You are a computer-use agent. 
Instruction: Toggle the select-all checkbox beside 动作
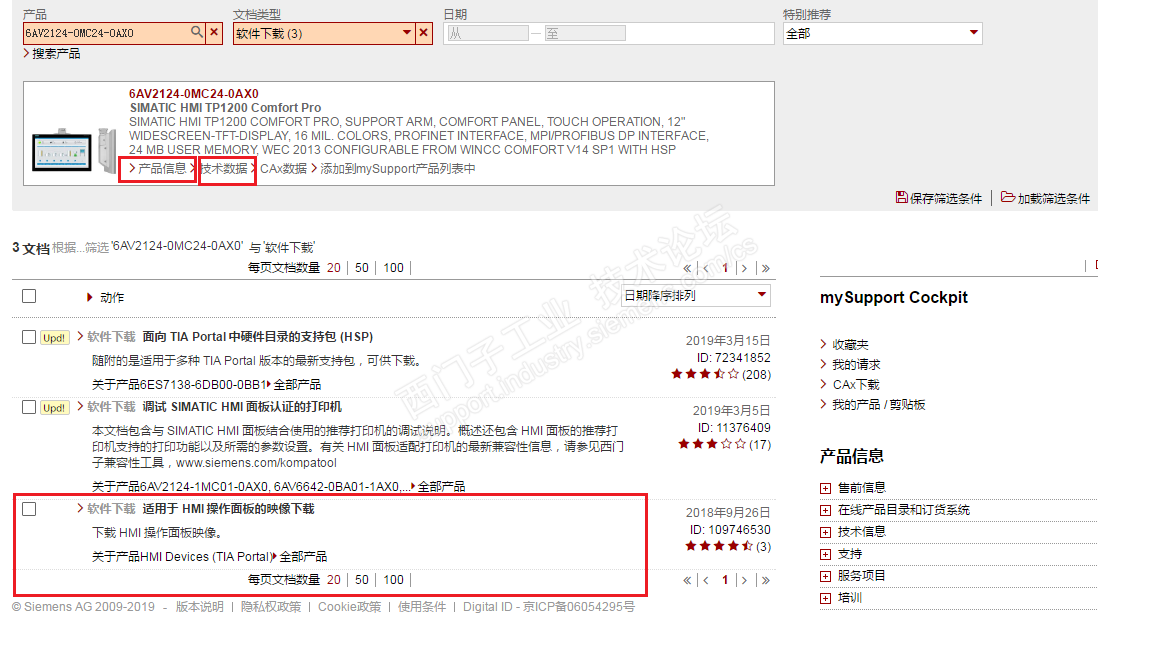tap(29, 296)
